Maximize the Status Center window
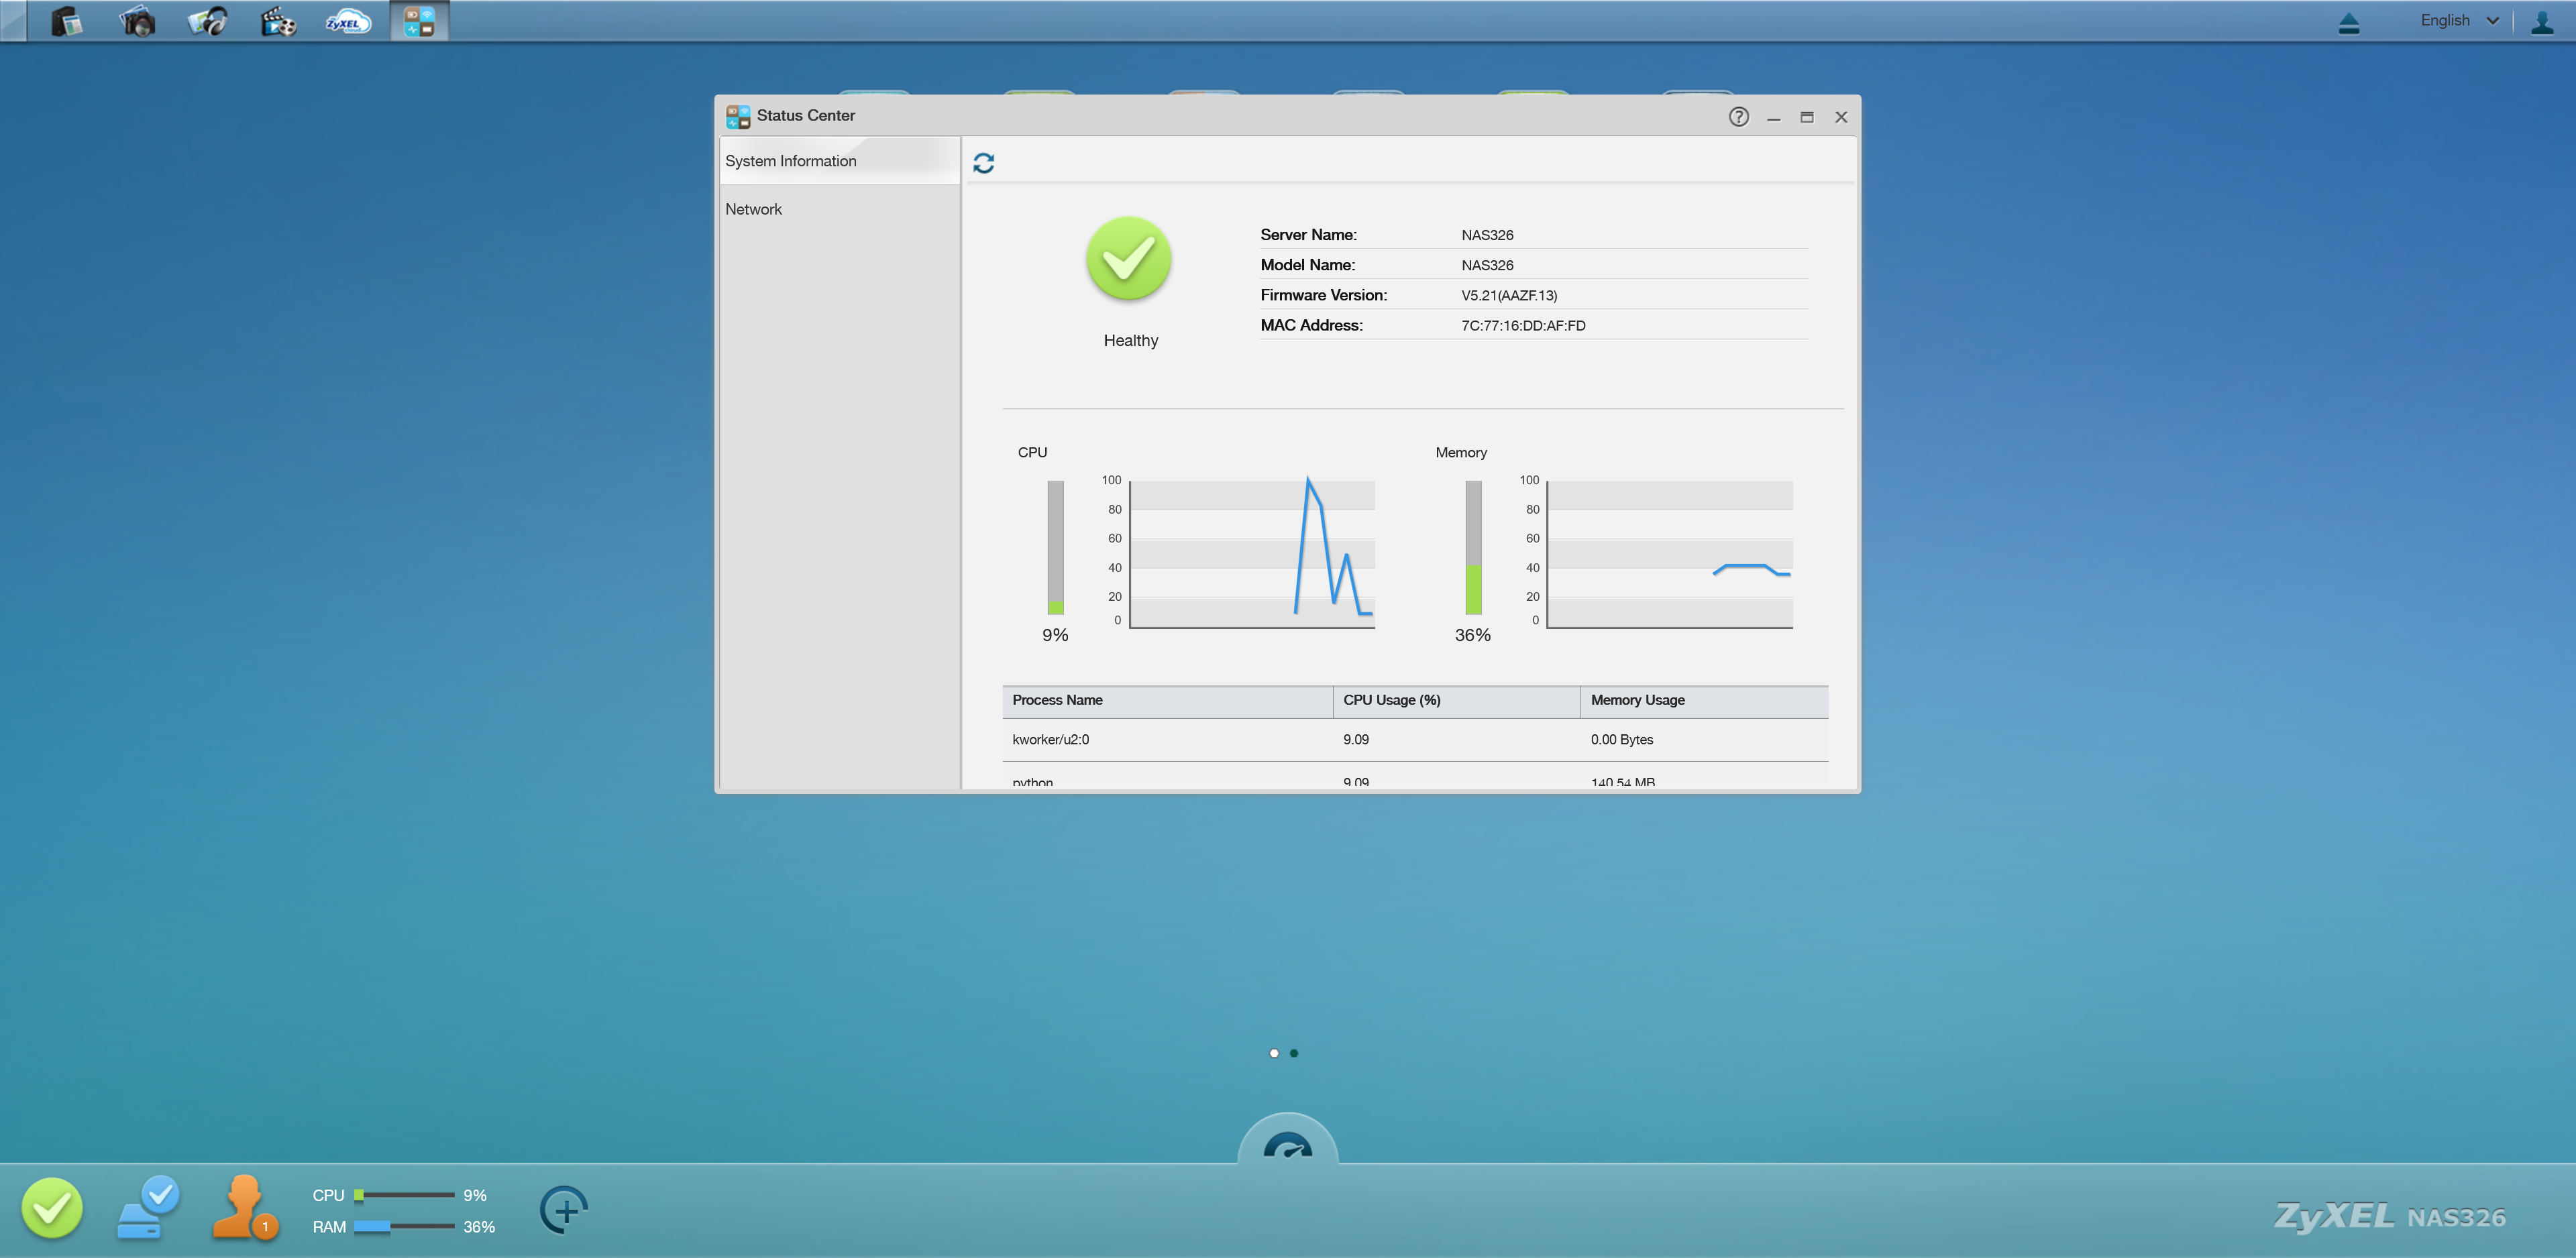 click(x=1806, y=117)
